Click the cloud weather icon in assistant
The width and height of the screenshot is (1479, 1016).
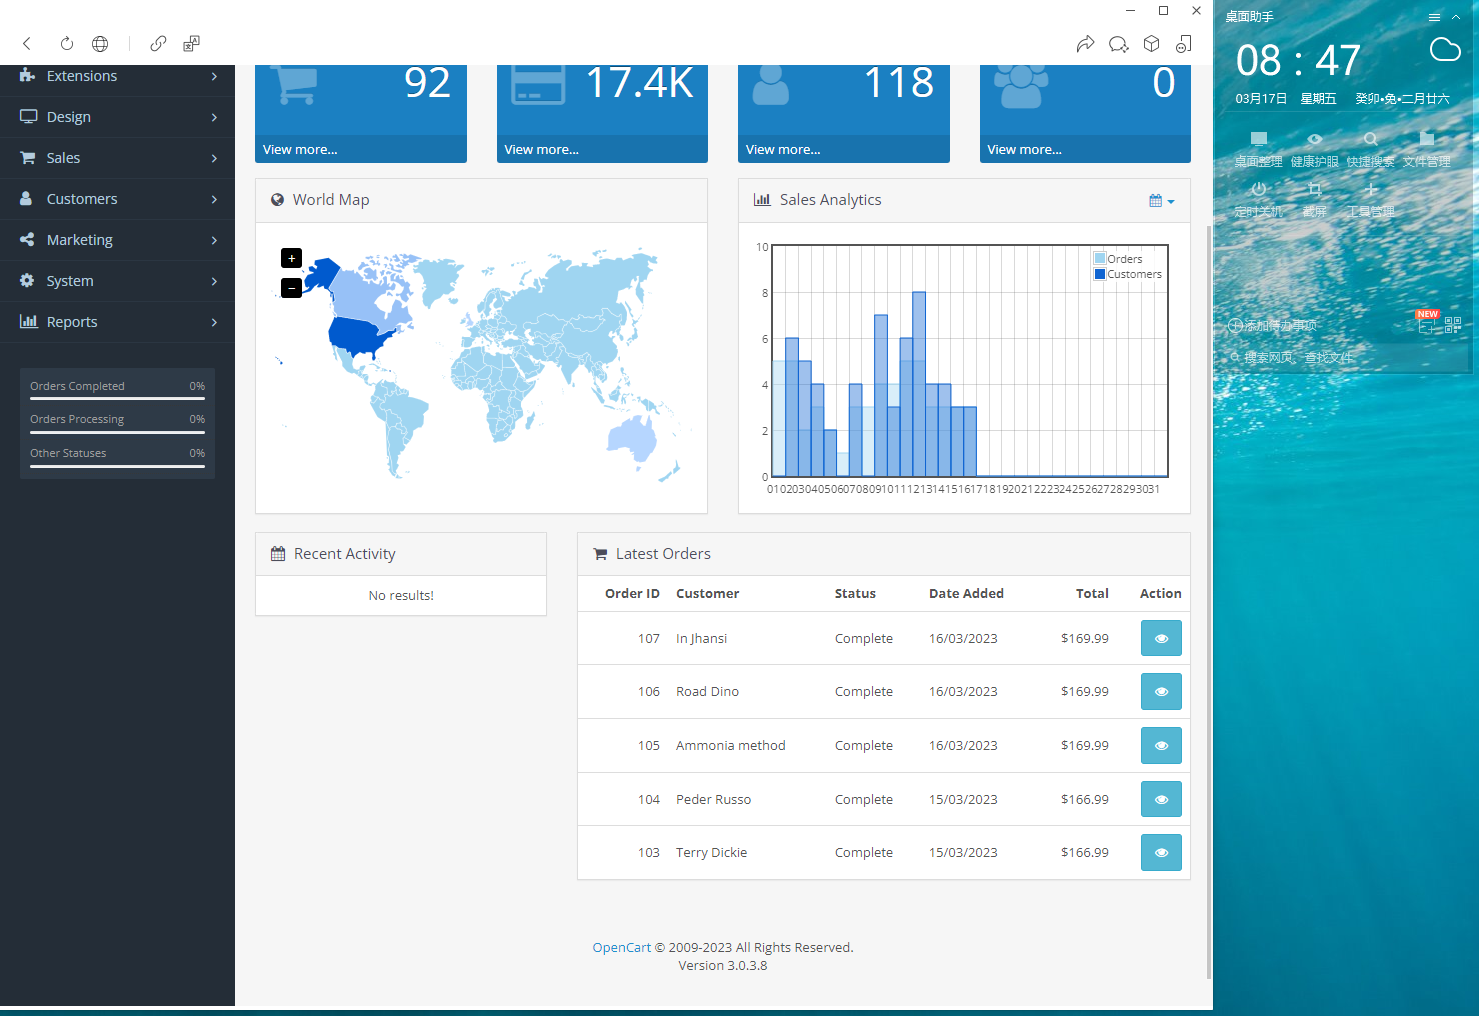click(1445, 49)
